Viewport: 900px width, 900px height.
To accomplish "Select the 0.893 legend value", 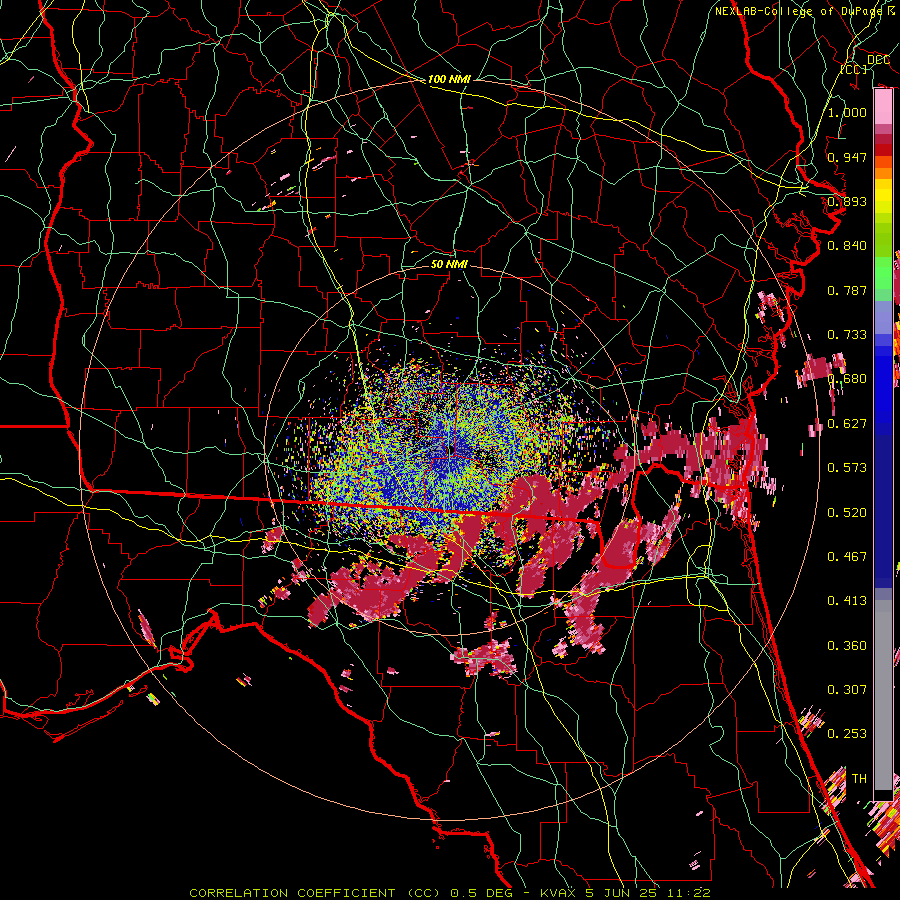I will [847, 201].
